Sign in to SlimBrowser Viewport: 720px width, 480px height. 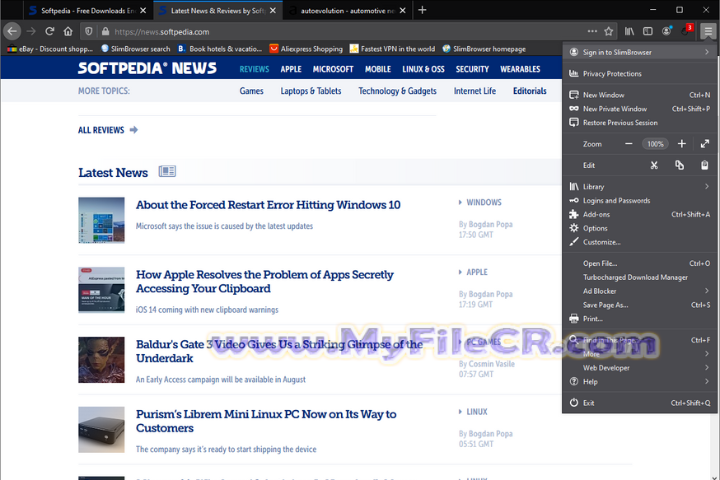[x=640, y=52]
